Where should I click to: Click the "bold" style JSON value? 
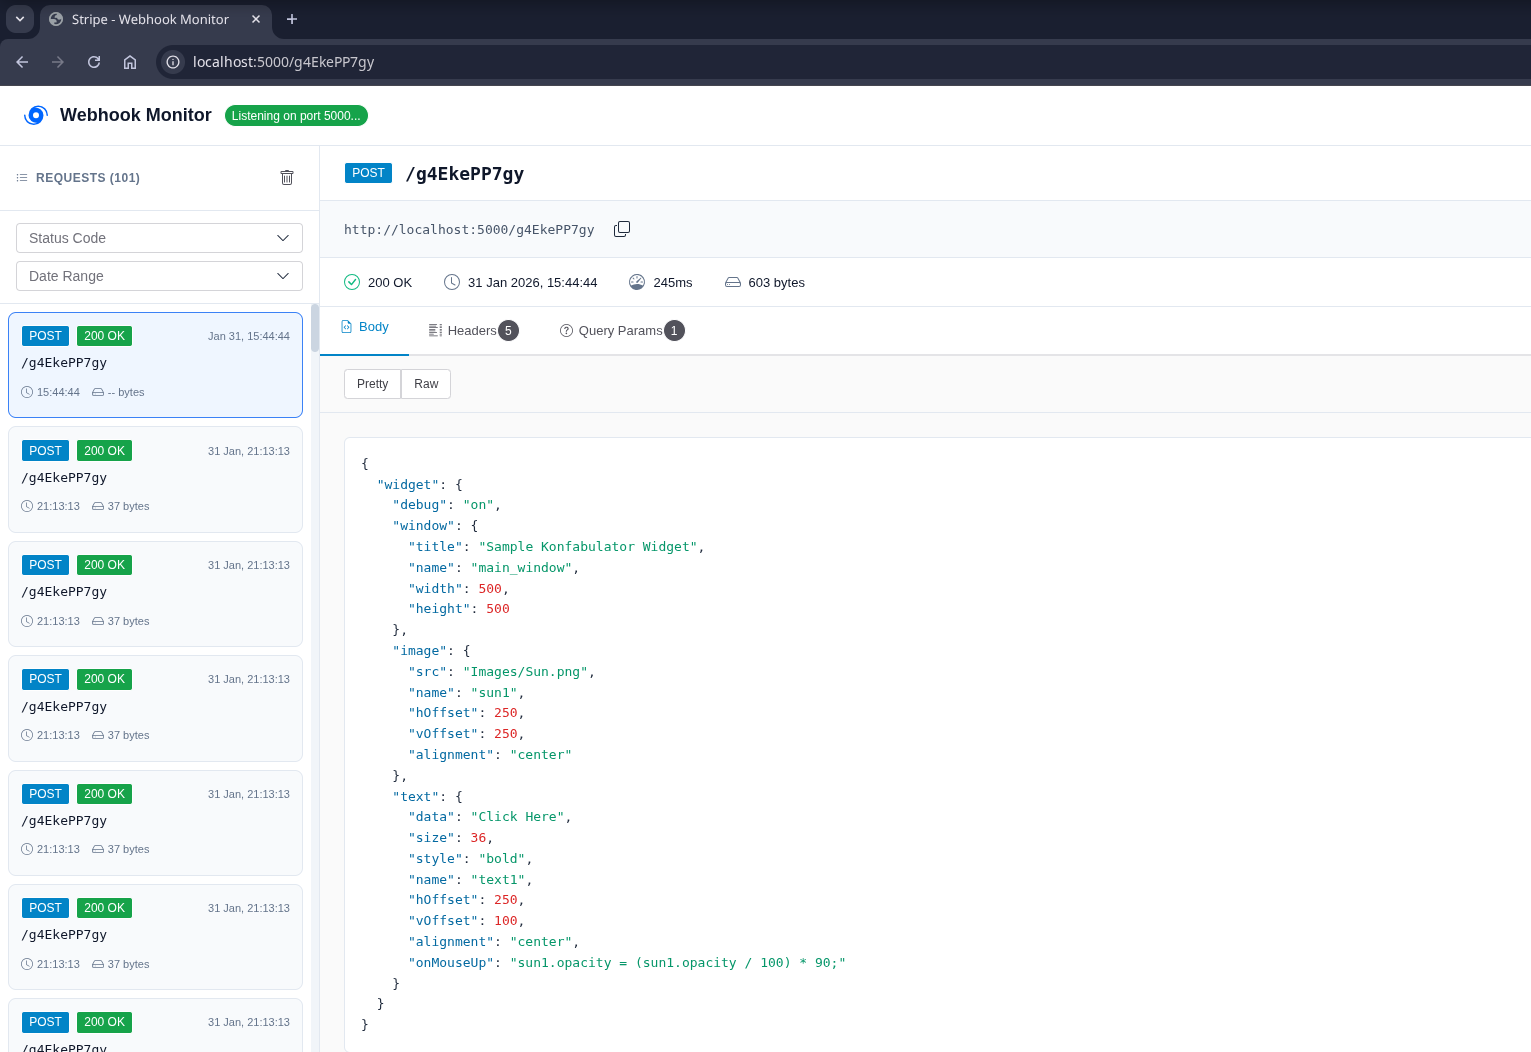(502, 859)
